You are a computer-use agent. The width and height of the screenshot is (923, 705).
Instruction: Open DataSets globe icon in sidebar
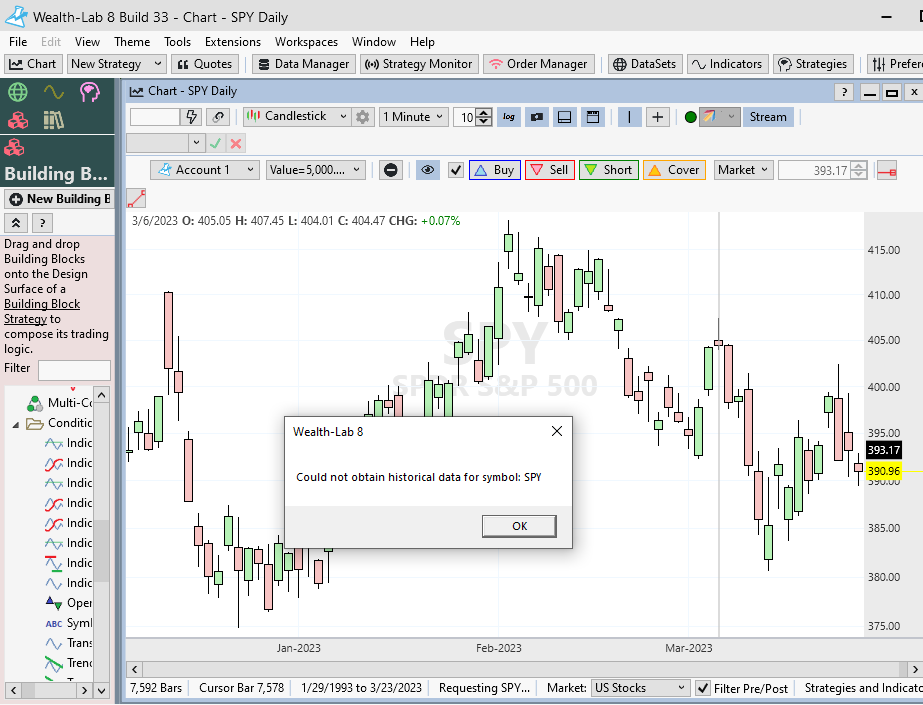(x=18, y=92)
